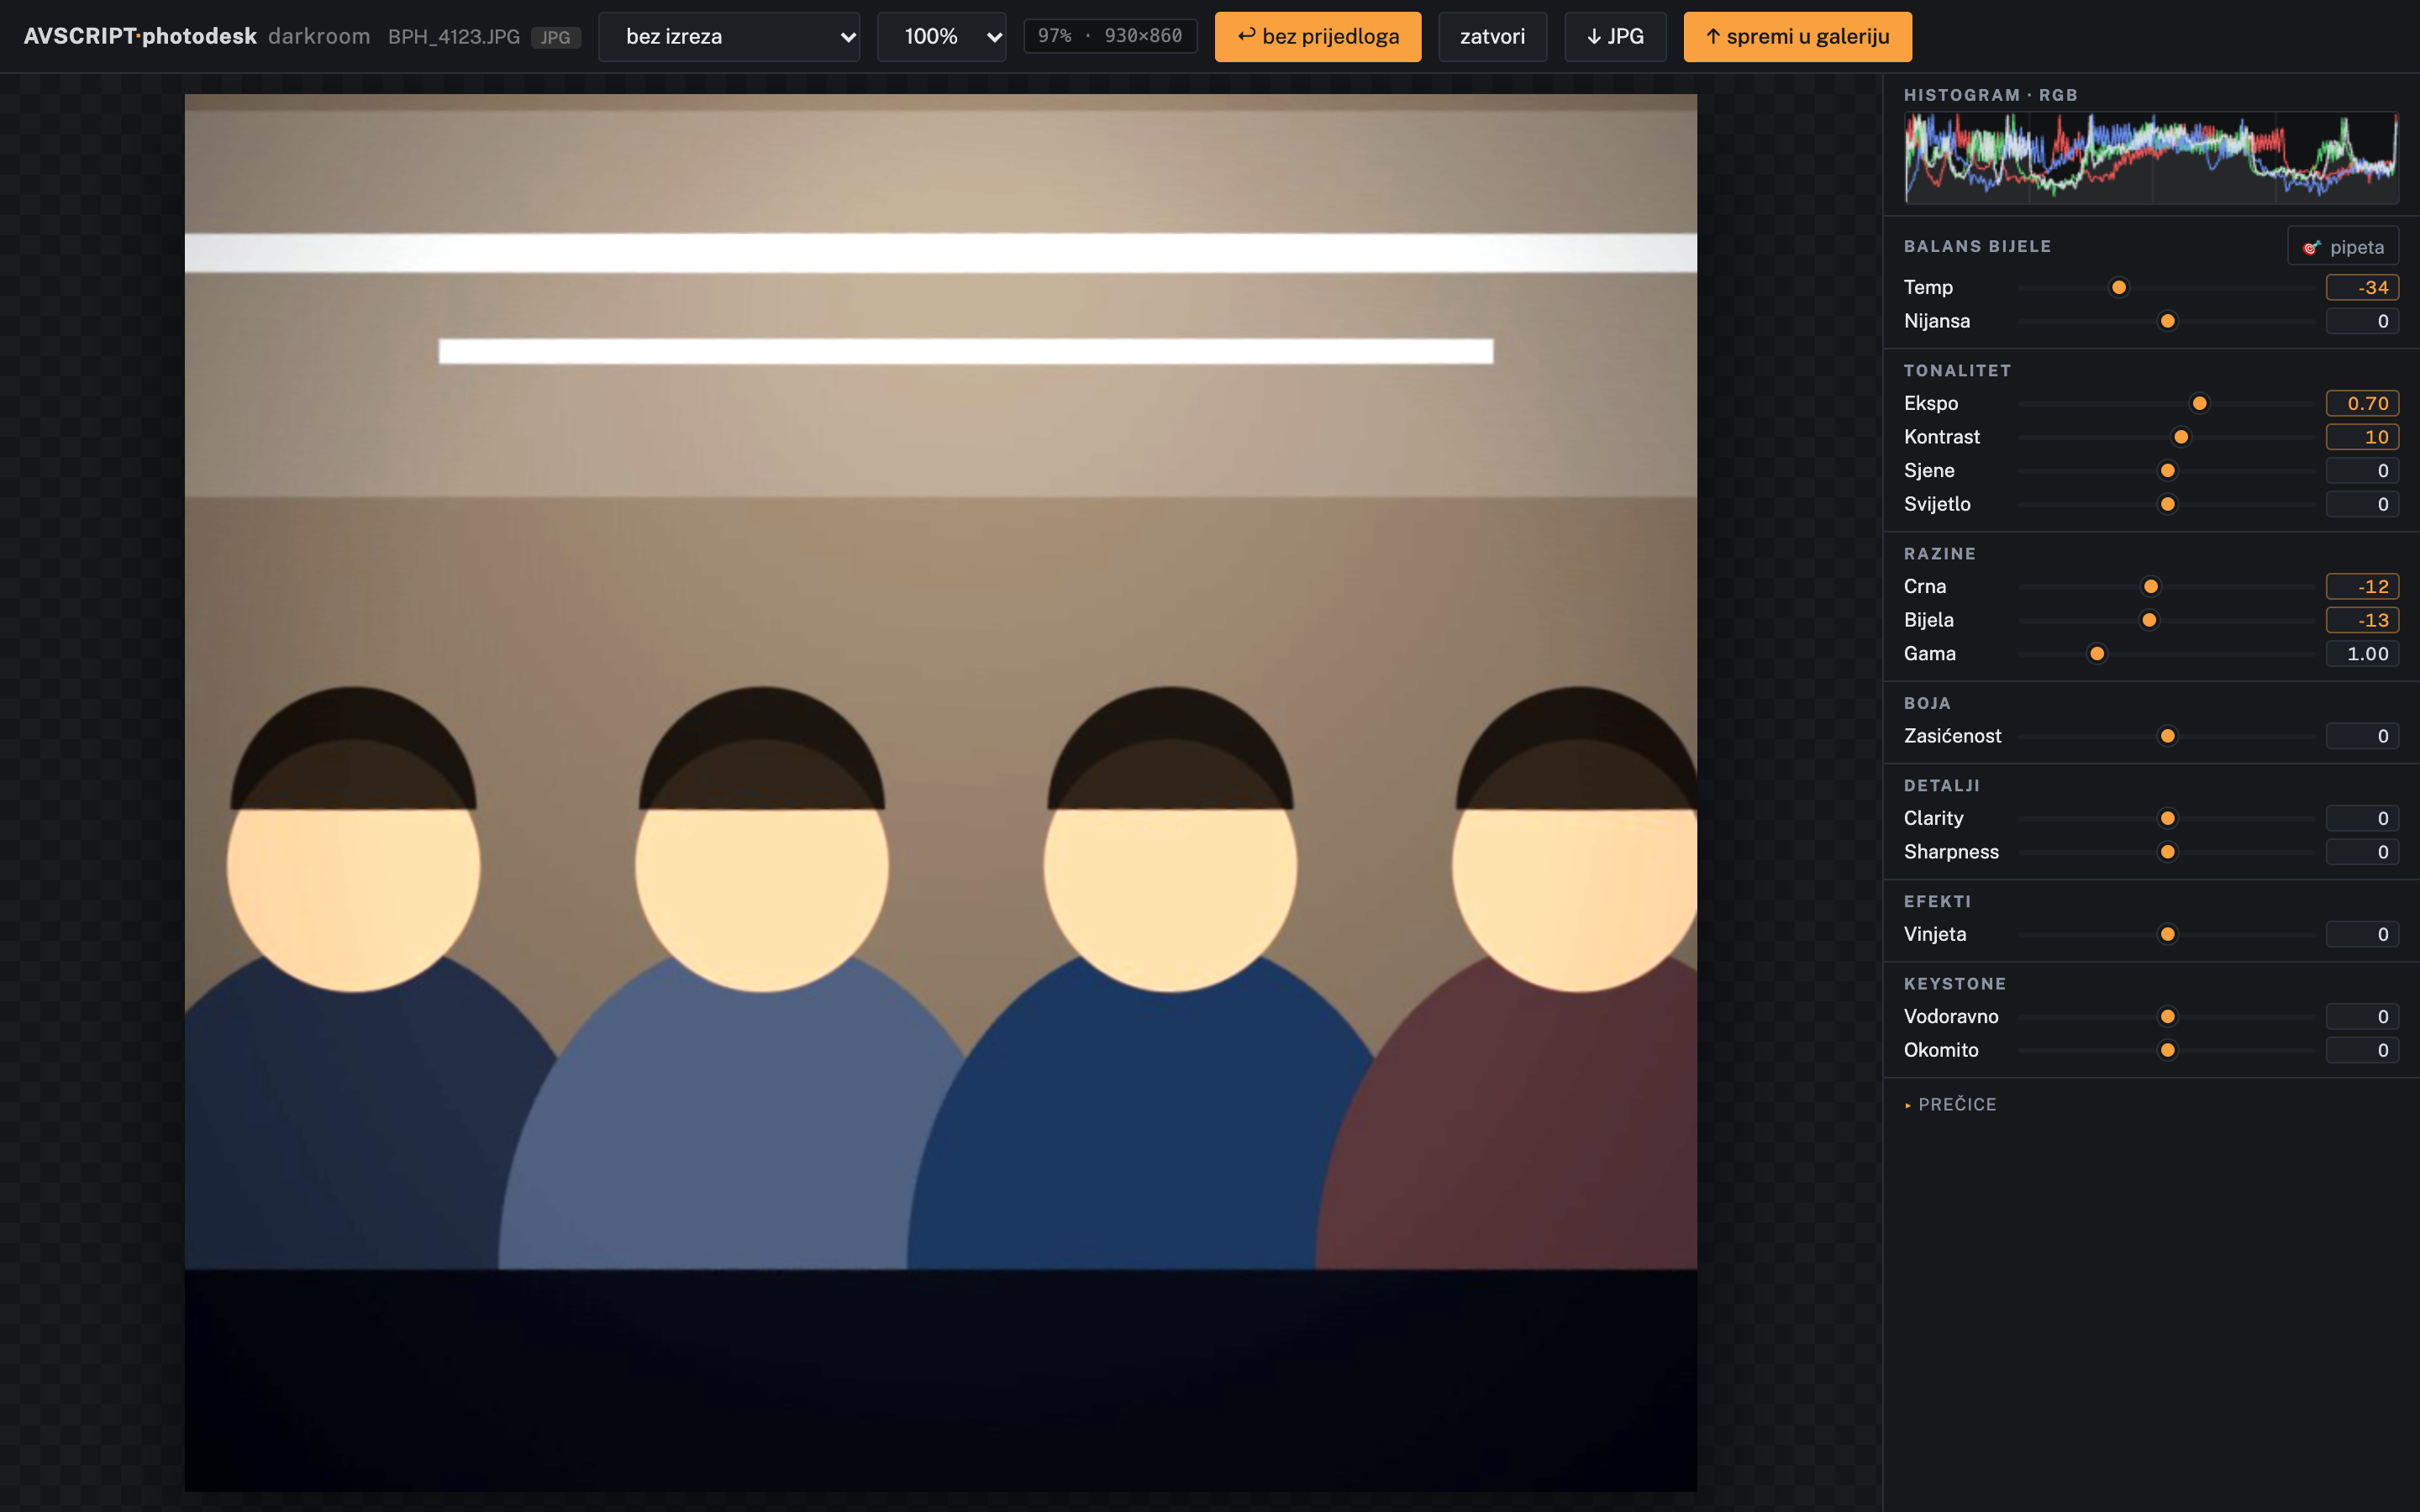Click the Clarity slider handle
The image size is (2420, 1512).
pyautogui.click(x=2167, y=819)
